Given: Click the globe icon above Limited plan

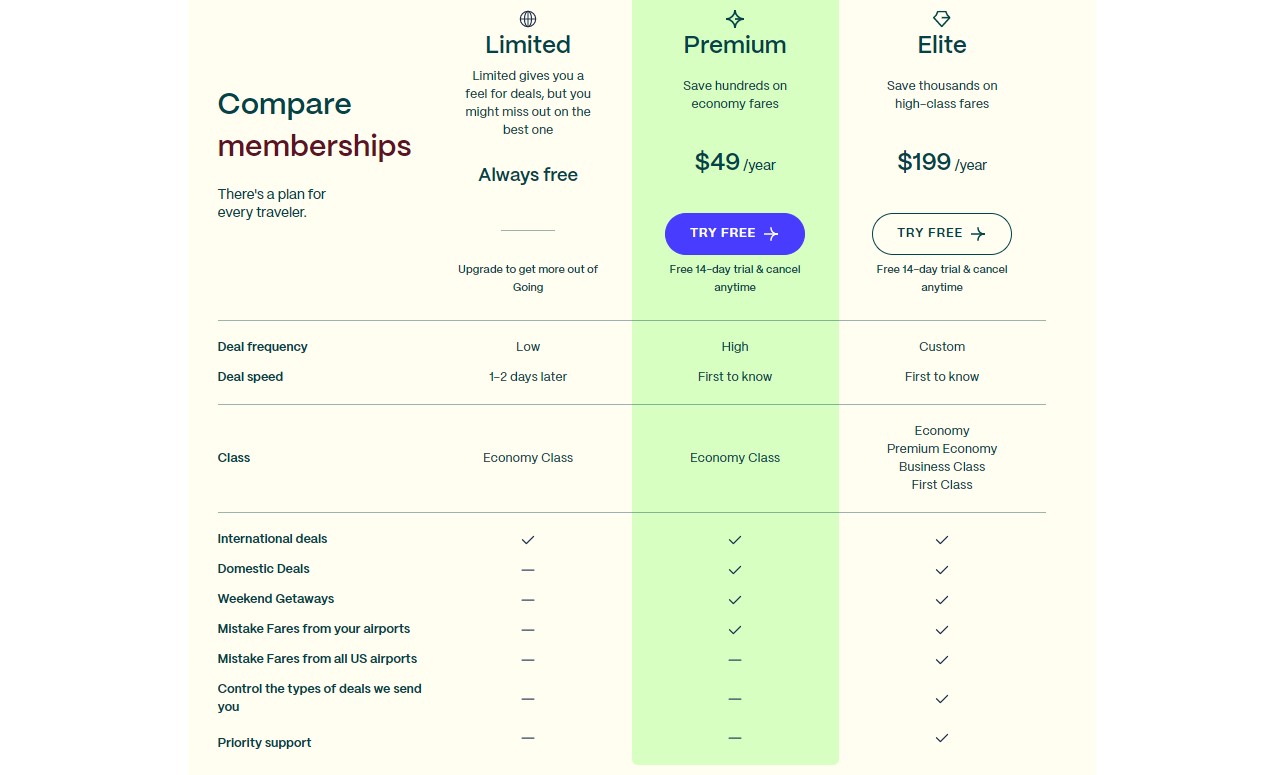Looking at the screenshot, I should click(x=528, y=18).
